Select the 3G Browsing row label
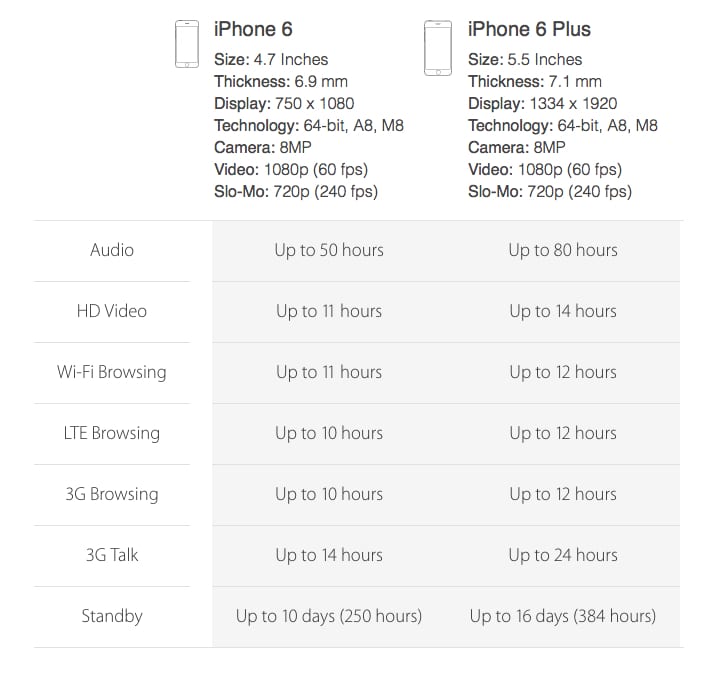 pos(112,494)
